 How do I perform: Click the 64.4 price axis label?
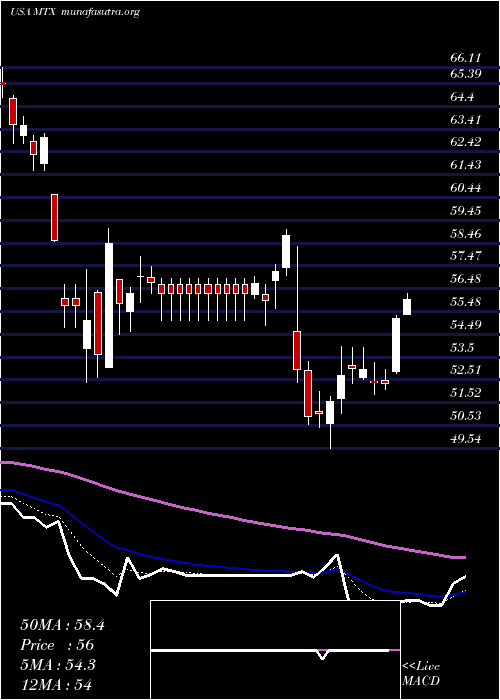pos(462,96)
